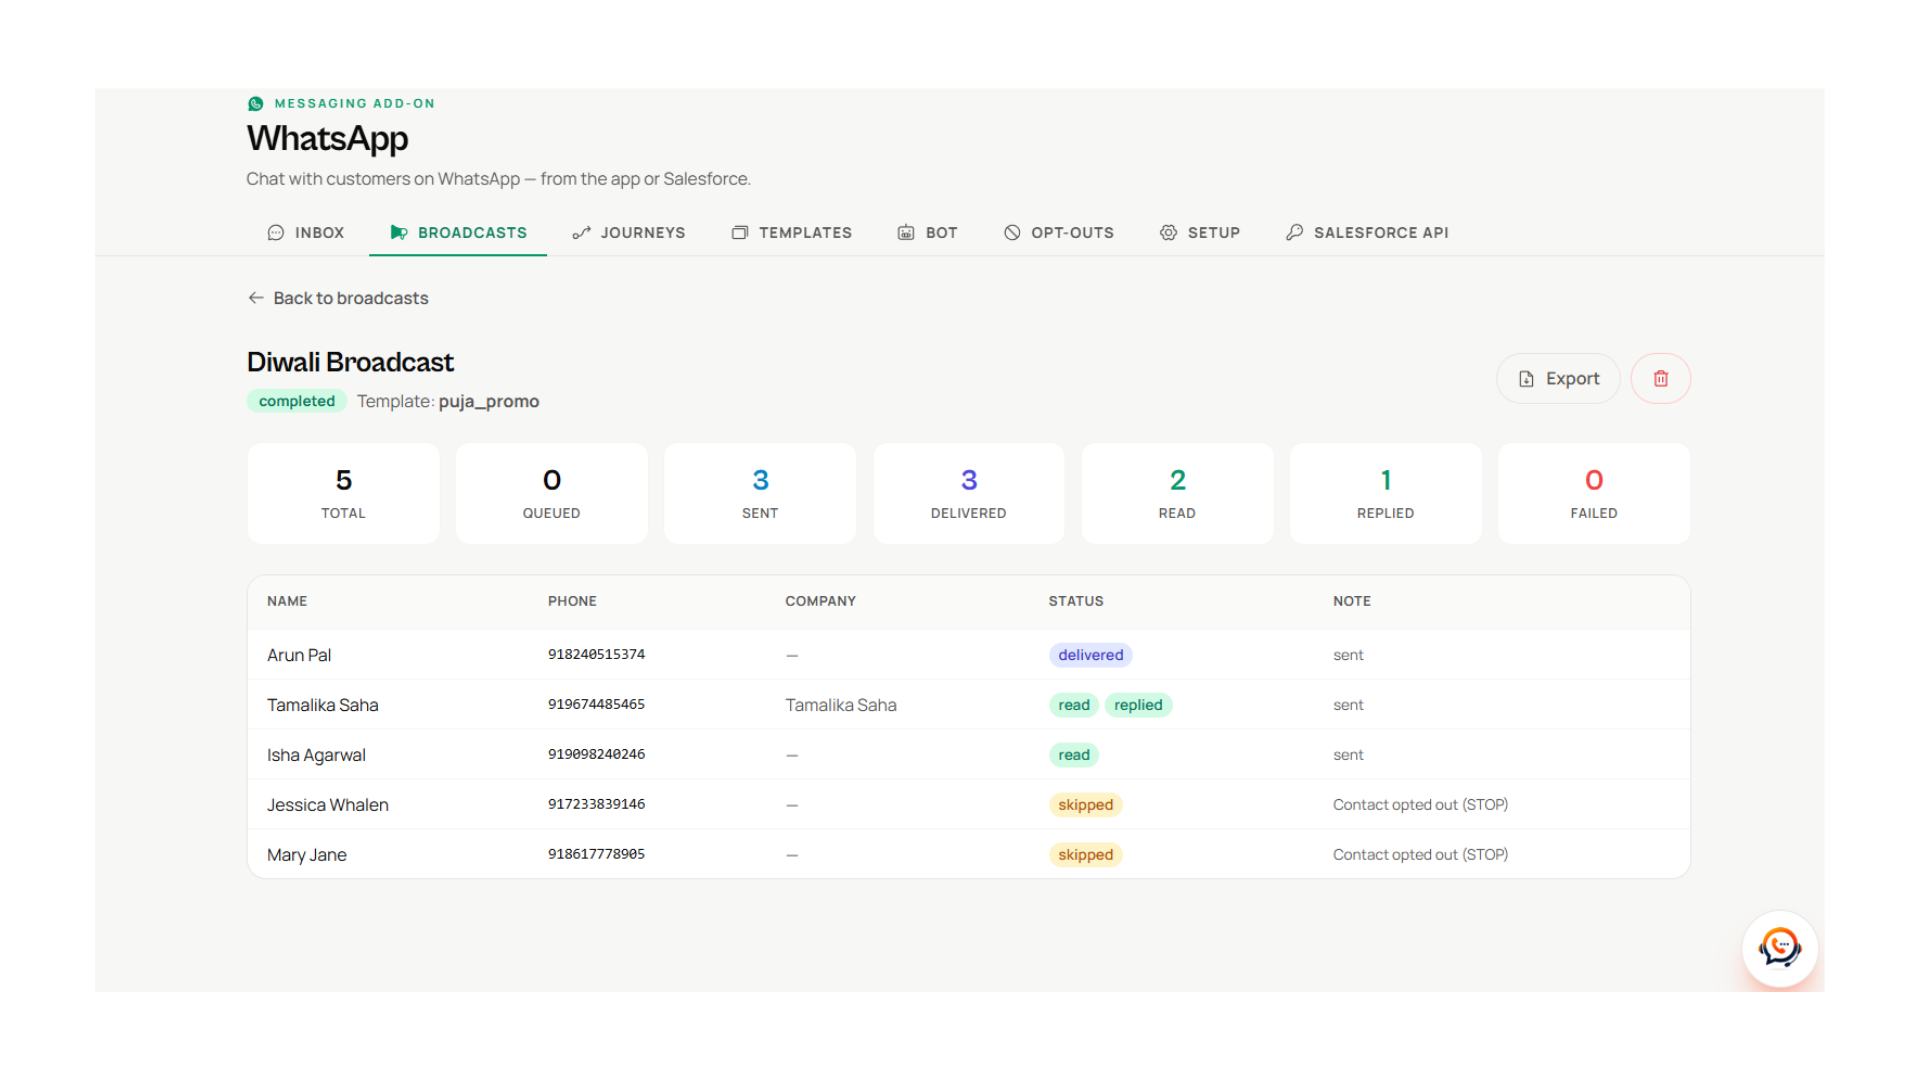1920x1080 pixels.
Task: Click the read badge for Tamalika Saha
Action: tap(1074, 705)
